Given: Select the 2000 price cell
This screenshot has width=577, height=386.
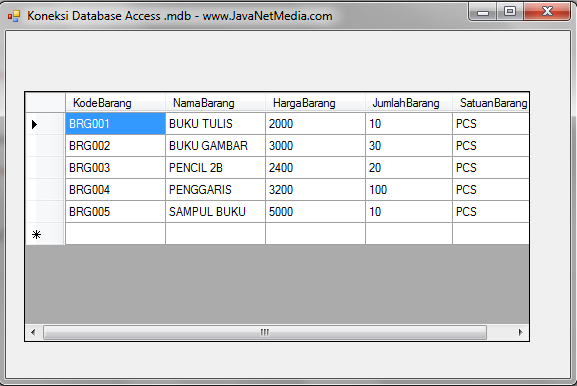Looking at the screenshot, I should 315,124.
